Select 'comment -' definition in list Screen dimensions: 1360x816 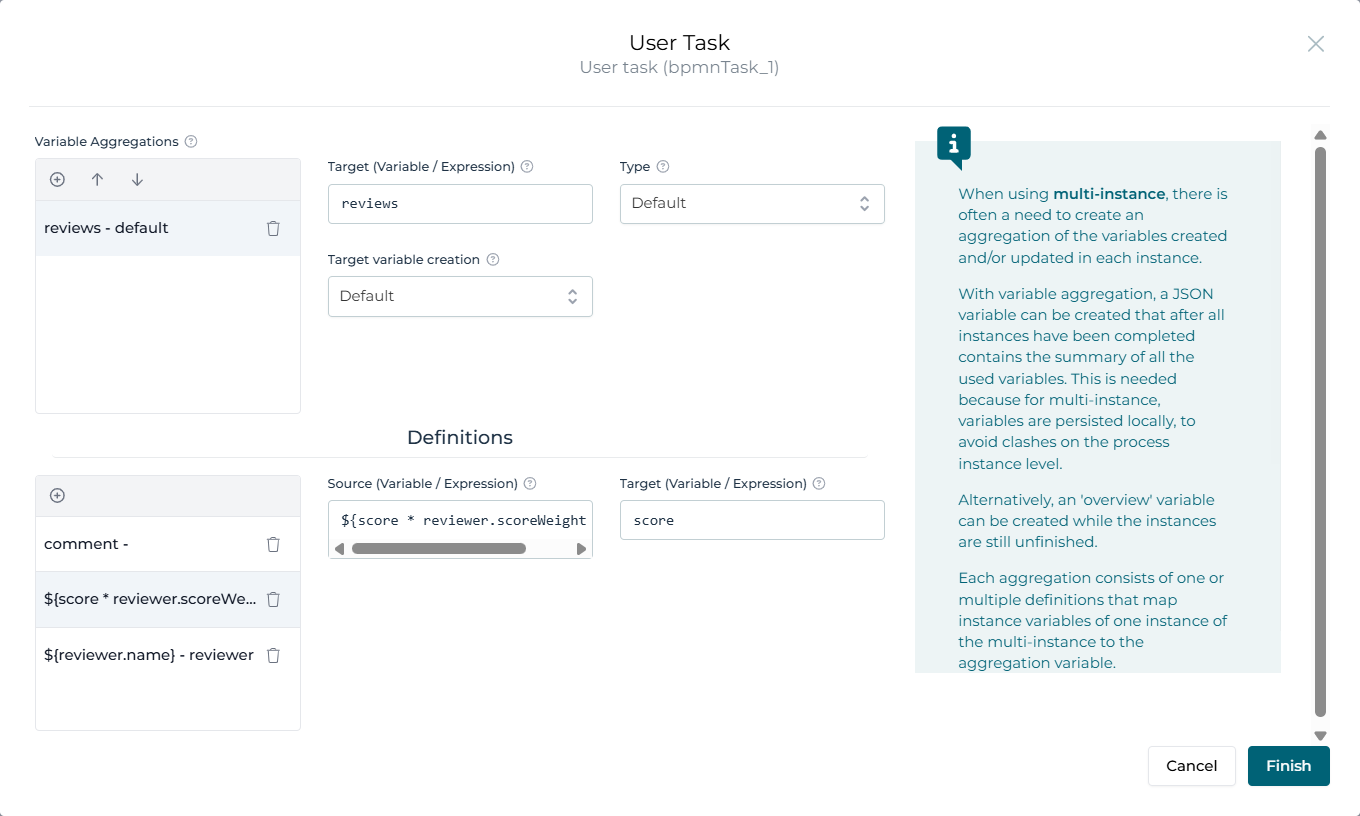tap(140, 544)
